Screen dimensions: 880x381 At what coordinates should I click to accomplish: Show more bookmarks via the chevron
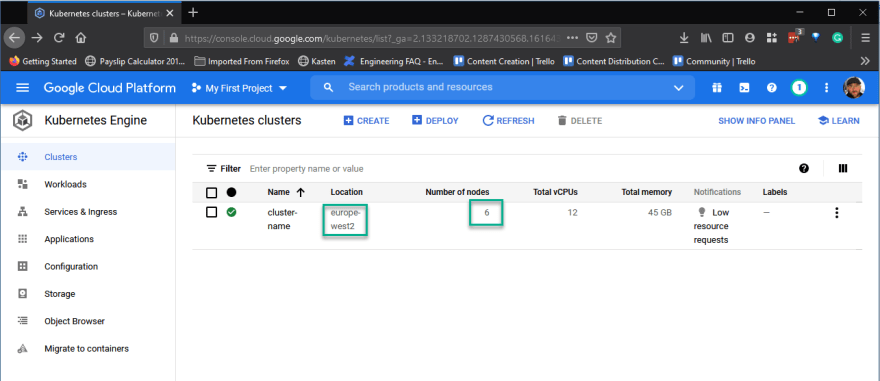(x=865, y=61)
